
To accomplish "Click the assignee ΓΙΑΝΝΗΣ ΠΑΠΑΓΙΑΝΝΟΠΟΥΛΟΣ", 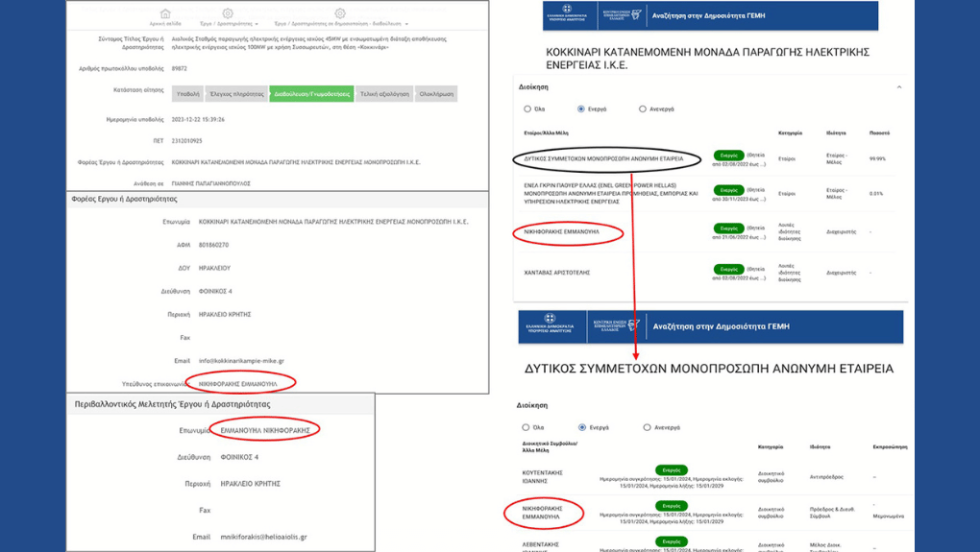I will [211, 184].
